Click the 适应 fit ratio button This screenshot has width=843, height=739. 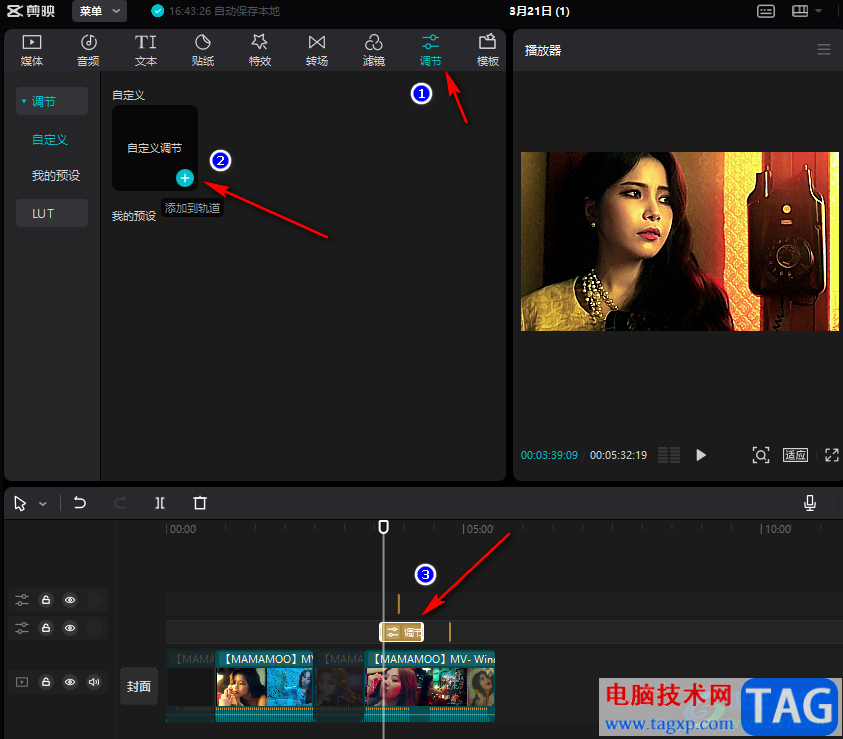[x=795, y=455]
